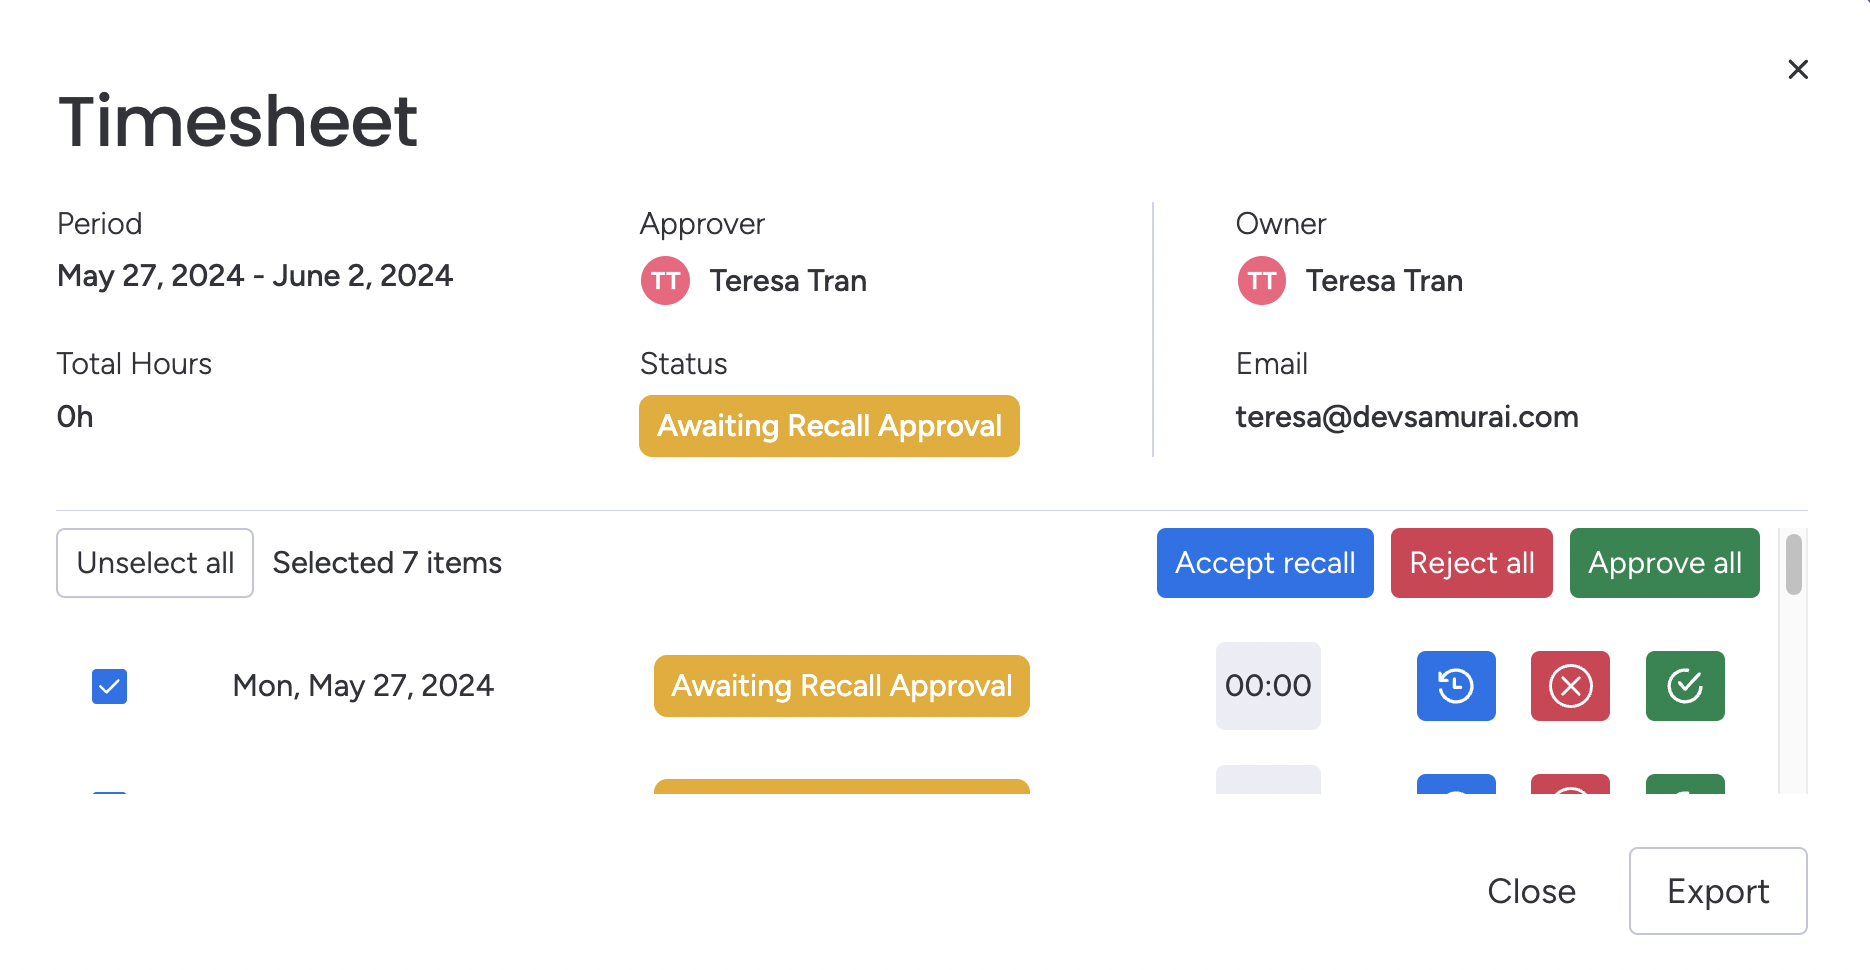
Task: Click the red Reject all button
Action: click(1471, 563)
